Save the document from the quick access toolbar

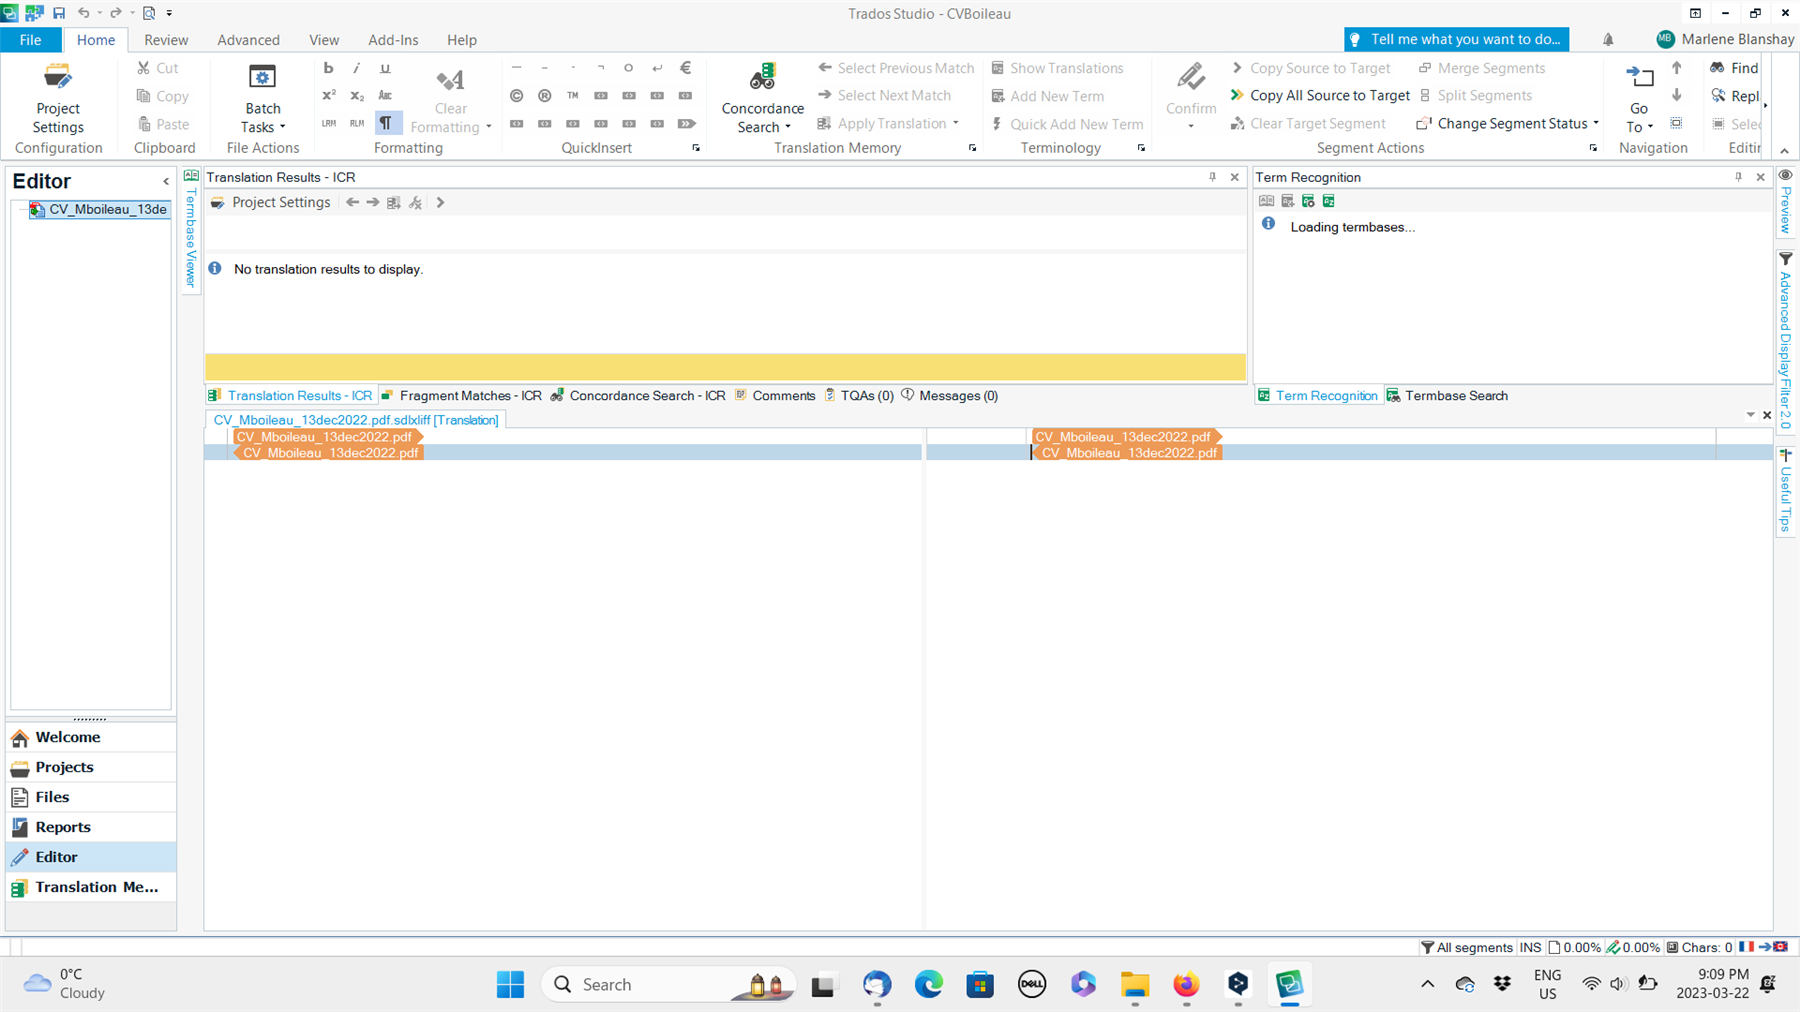[x=59, y=13]
